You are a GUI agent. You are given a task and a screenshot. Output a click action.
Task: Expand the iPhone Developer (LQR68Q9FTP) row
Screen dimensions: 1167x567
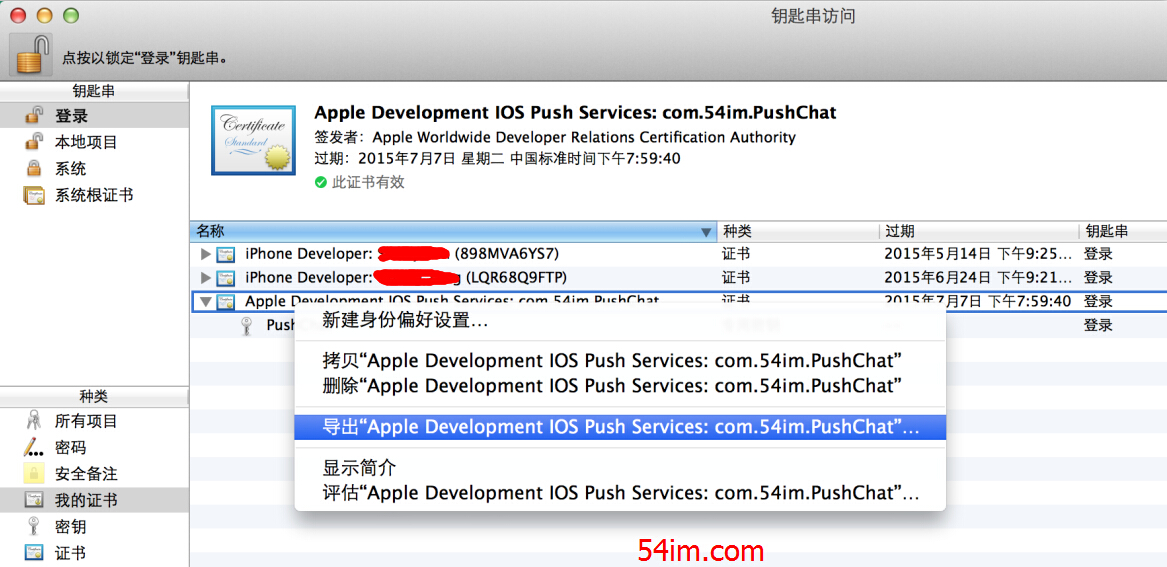206,278
